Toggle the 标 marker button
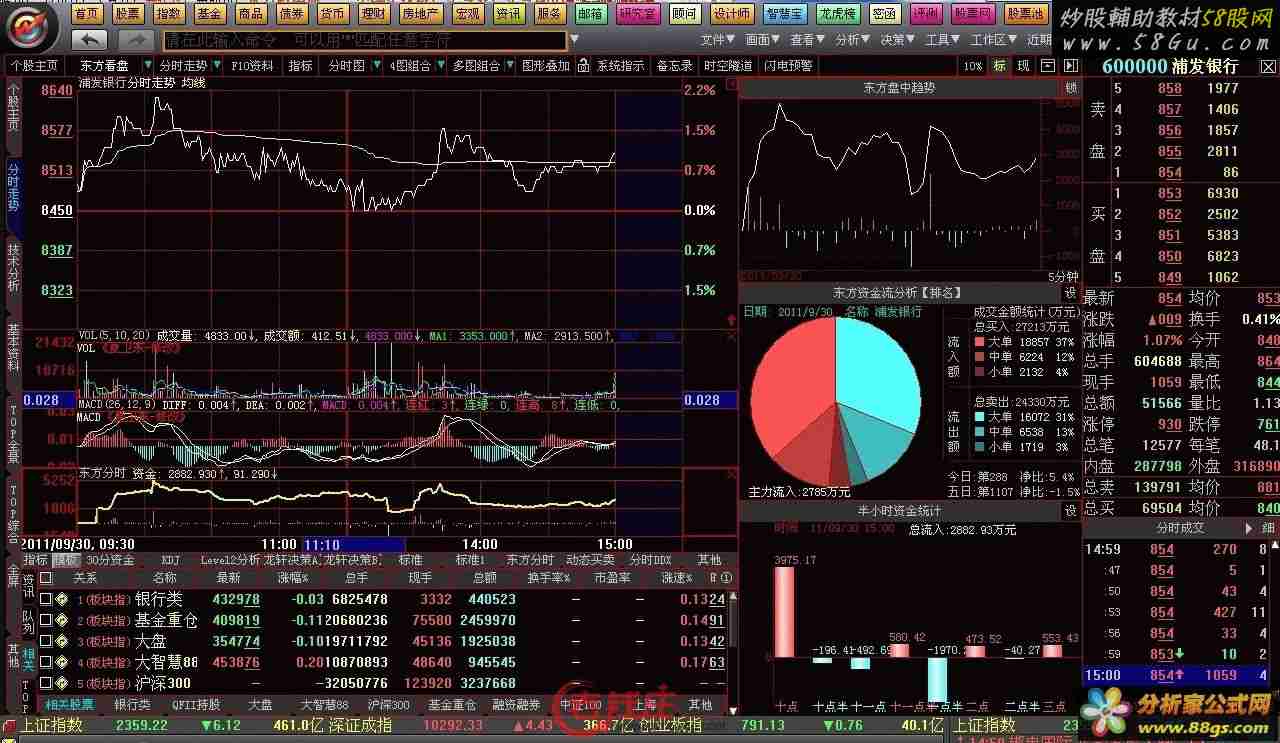The image size is (1280, 743). coord(999,66)
